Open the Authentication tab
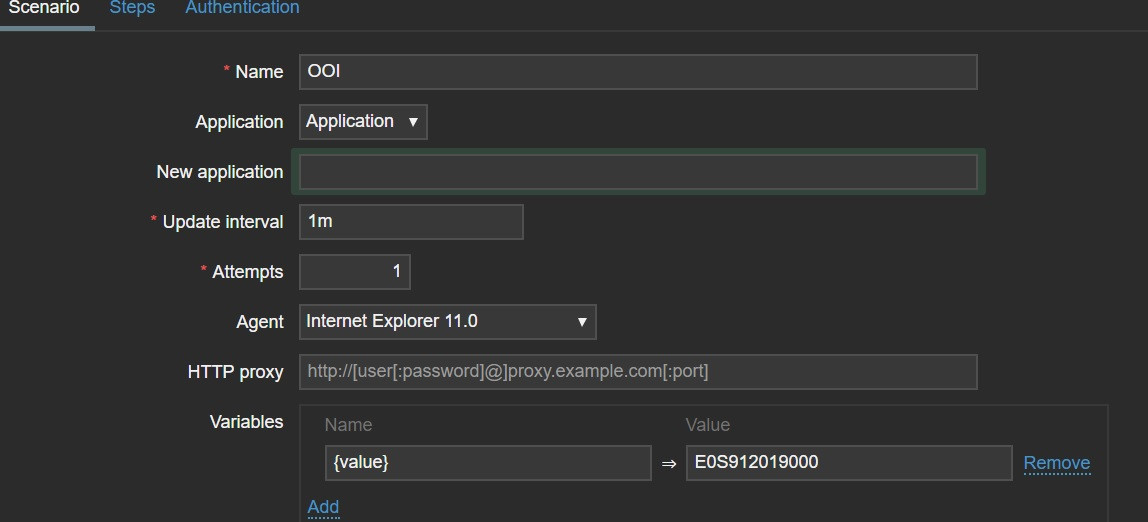Image resolution: width=1148 pixels, height=522 pixels. [x=242, y=8]
